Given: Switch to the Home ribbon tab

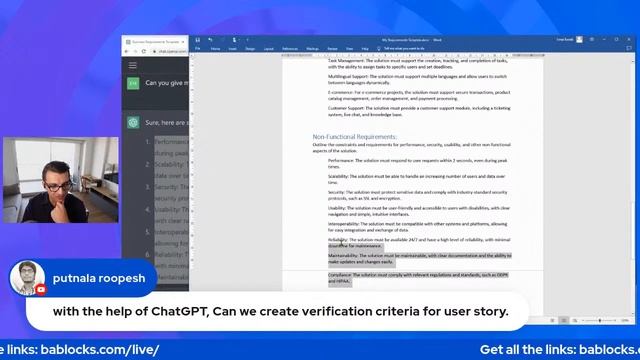Looking at the screenshot, I should [215, 49].
